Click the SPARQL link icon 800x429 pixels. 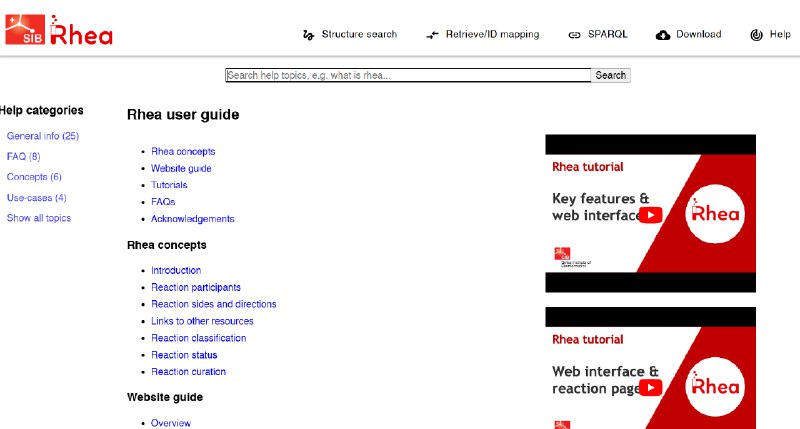pos(574,35)
